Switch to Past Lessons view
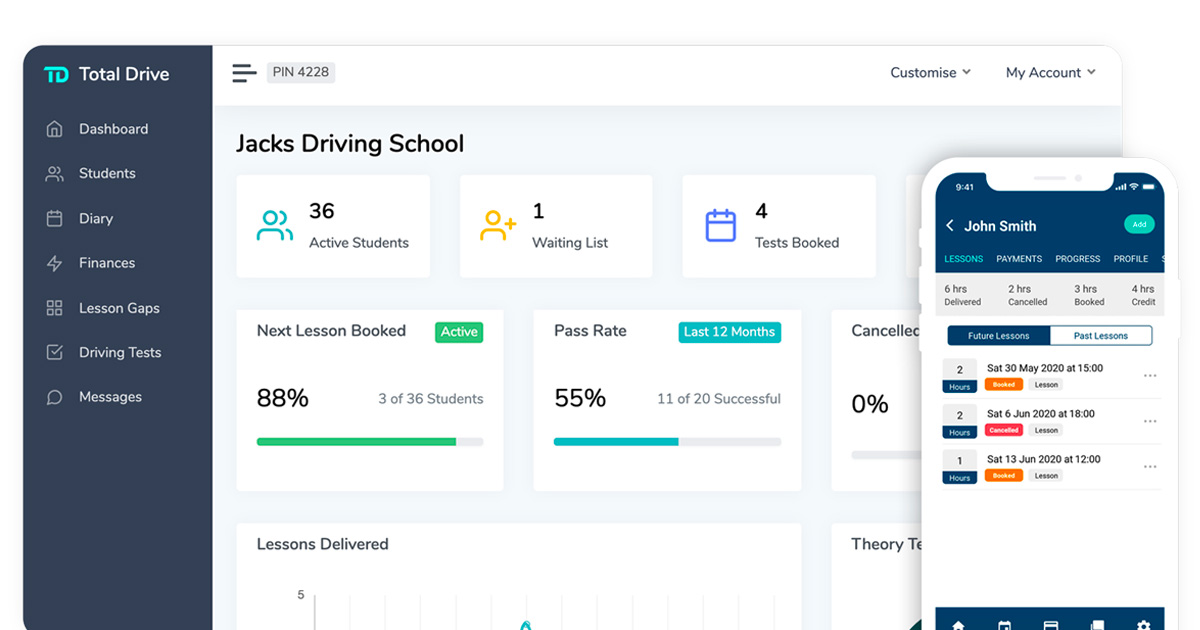The width and height of the screenshot is (1200, 630). 1101,335
